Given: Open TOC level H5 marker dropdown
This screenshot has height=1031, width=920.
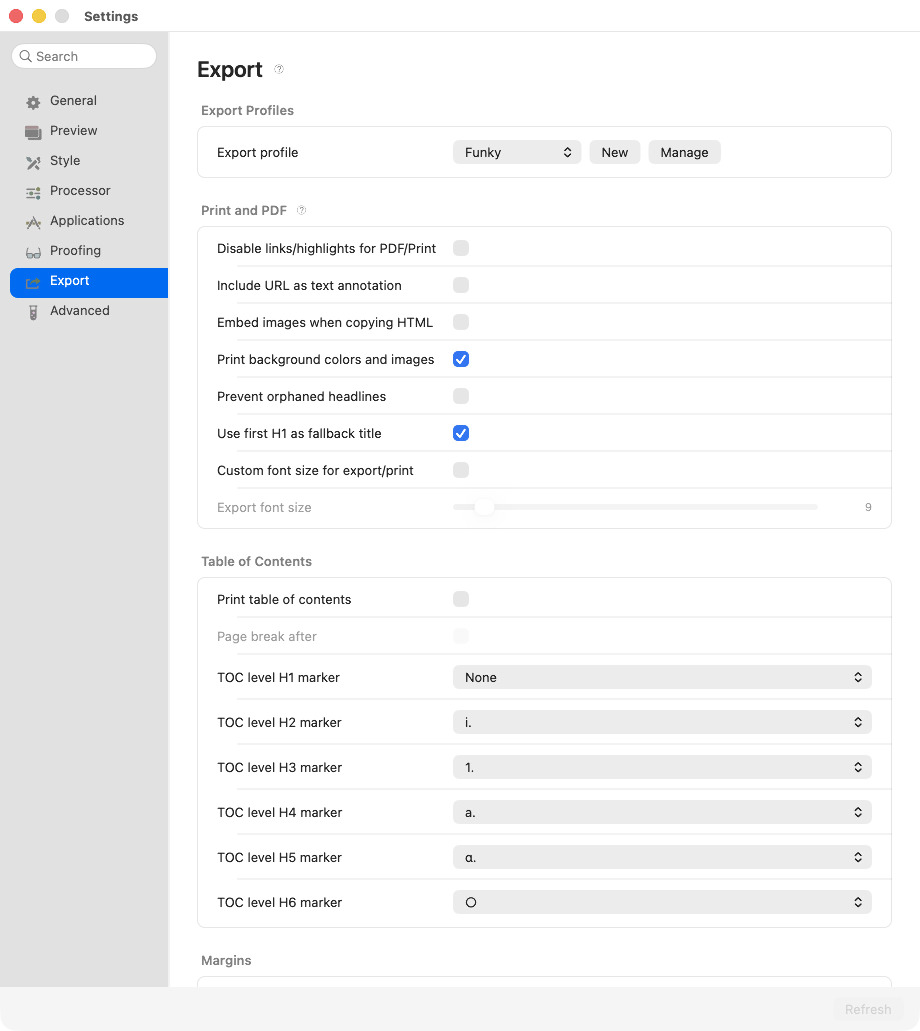Looking at the screenshot, I should click(x=662, y=857).
